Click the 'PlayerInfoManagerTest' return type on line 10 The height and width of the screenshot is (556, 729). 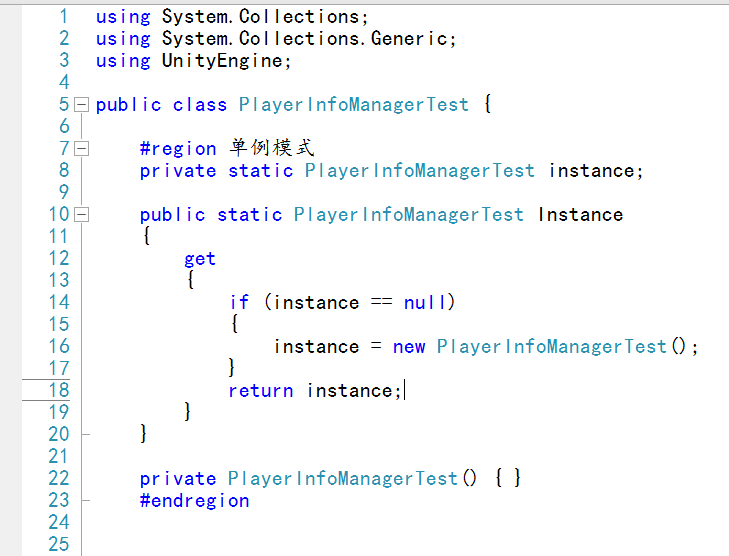[x=409, y=215]
